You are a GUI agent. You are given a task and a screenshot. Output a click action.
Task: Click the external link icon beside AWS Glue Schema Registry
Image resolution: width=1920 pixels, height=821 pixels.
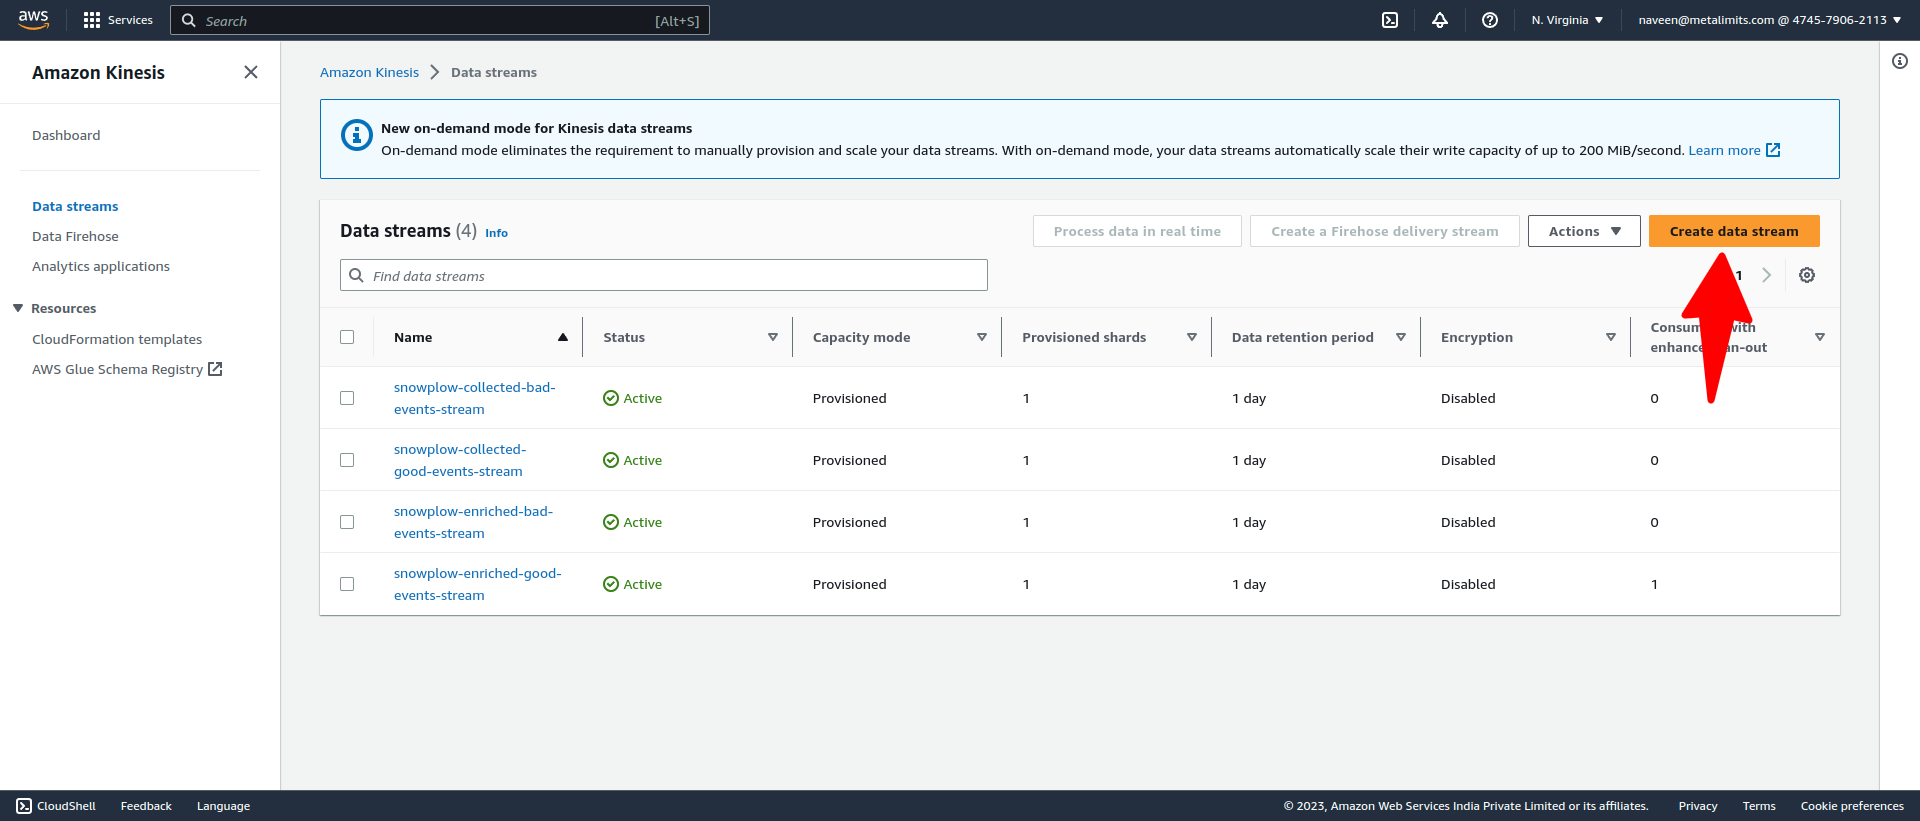215,369
